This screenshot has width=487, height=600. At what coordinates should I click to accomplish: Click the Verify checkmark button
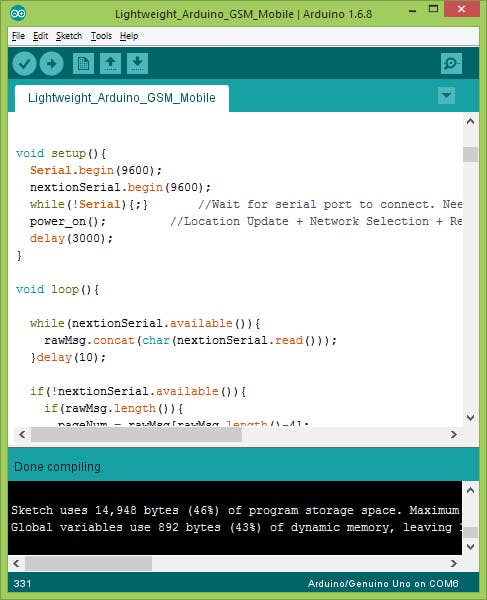(24, 64)
